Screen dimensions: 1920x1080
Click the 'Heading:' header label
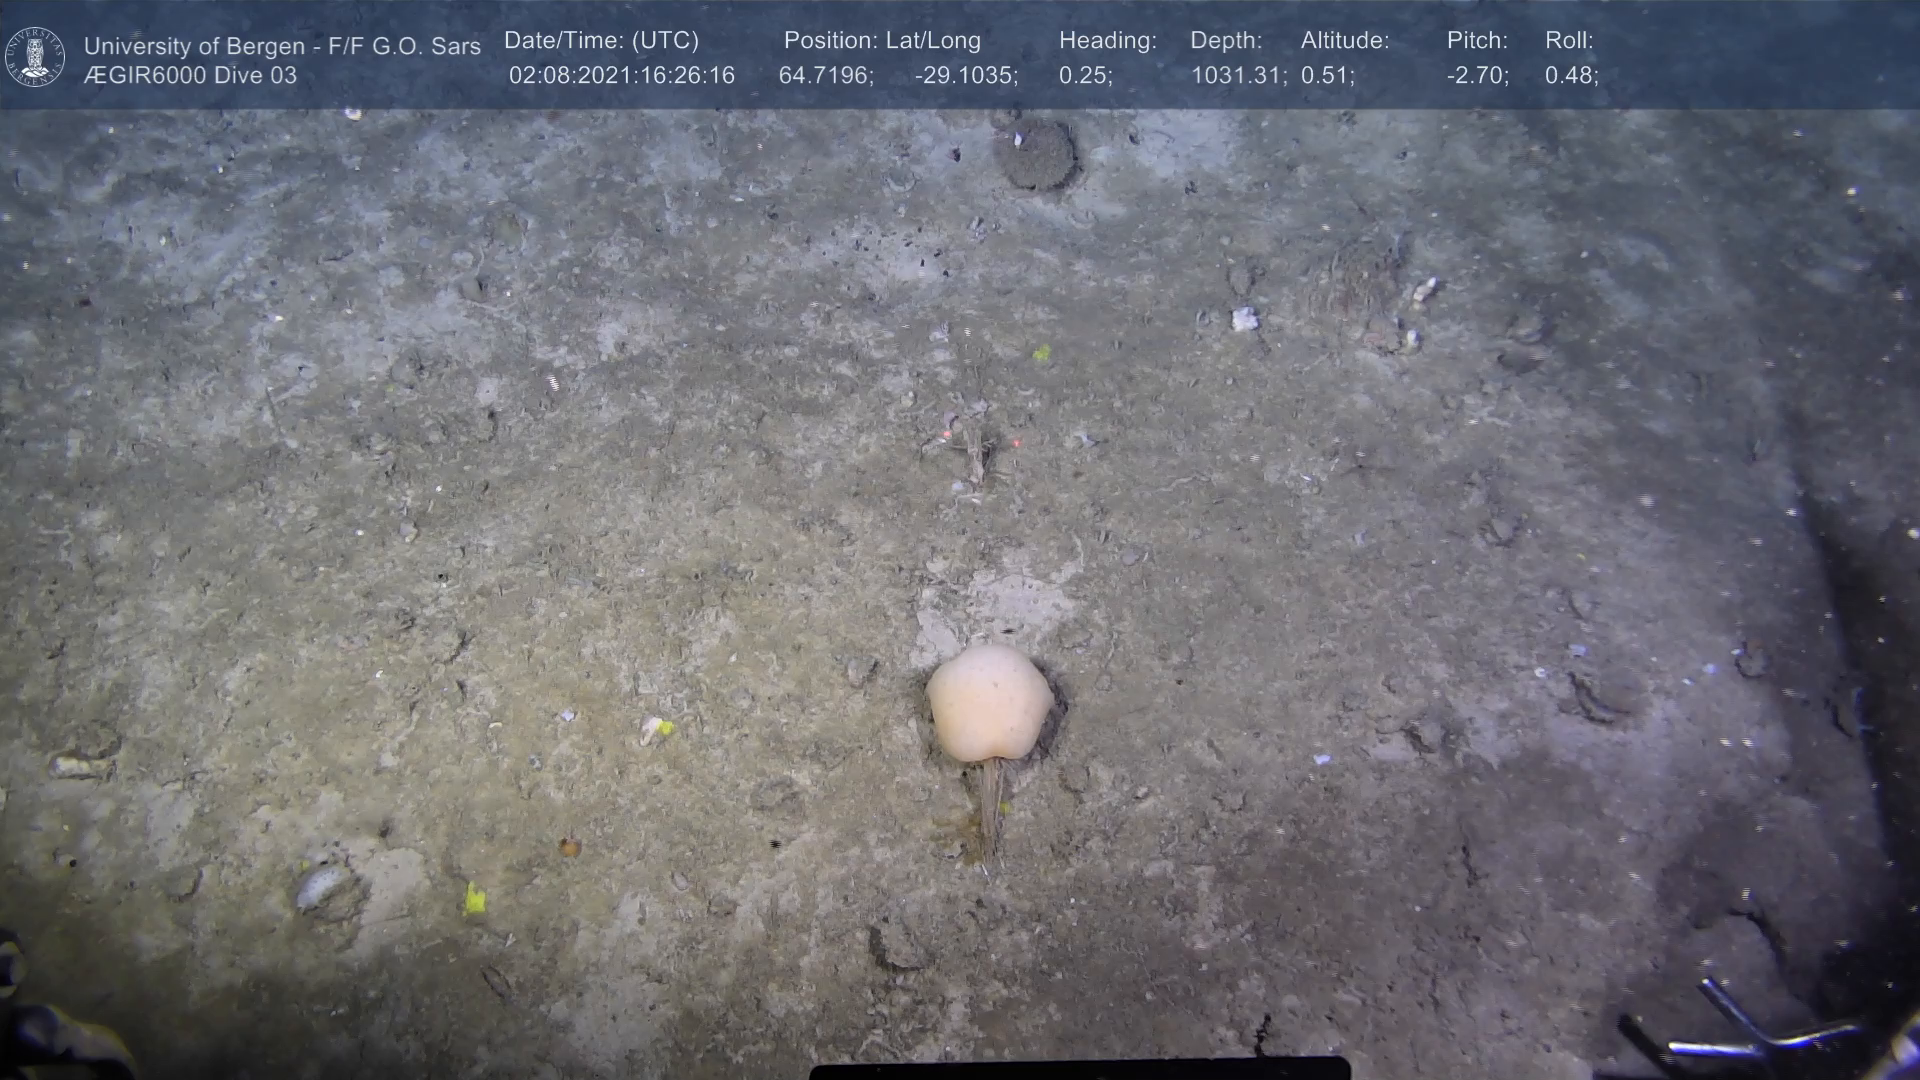tap(1107, 41)
